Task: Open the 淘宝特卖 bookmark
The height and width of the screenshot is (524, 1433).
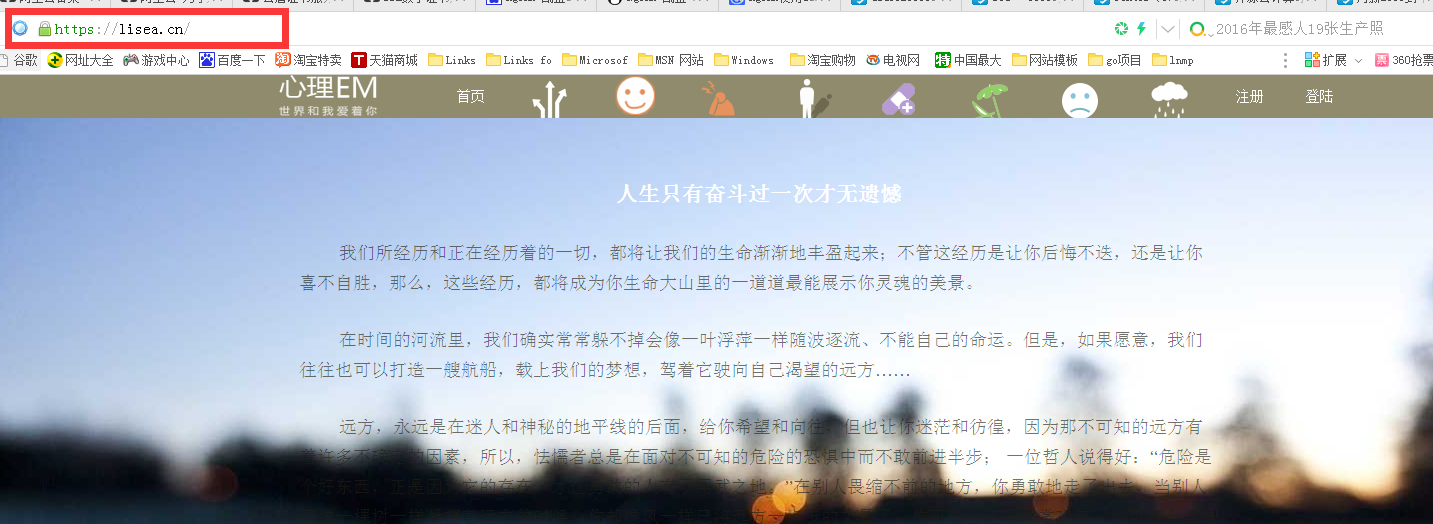Action: click(x=308, y=60)
